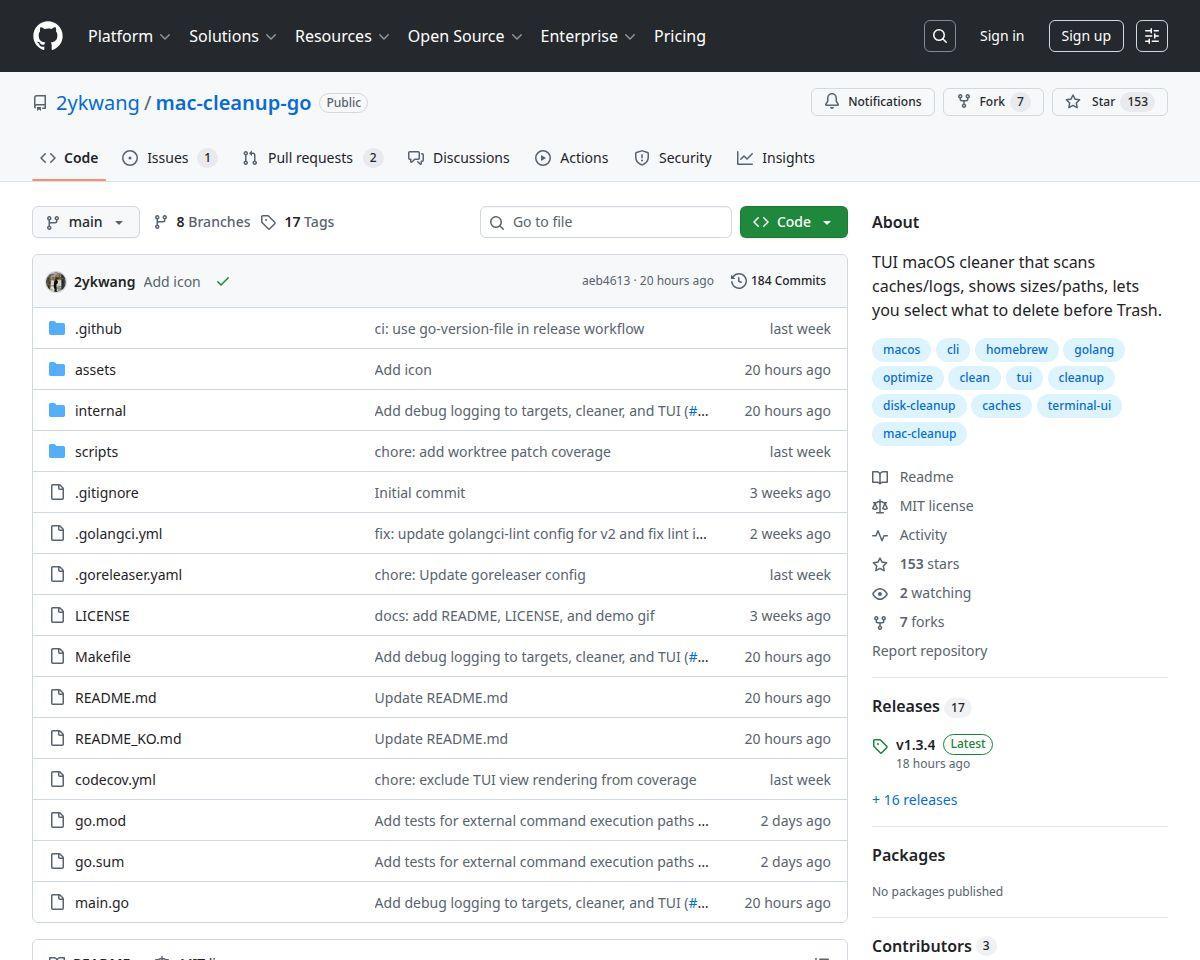Open the .goreleaser.yaml file
Screen dimensions: 1200x960
coord(128,575)
